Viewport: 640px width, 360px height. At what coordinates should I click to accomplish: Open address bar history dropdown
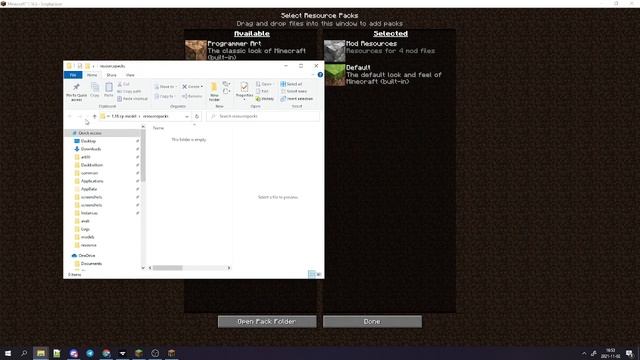(187, 116)
